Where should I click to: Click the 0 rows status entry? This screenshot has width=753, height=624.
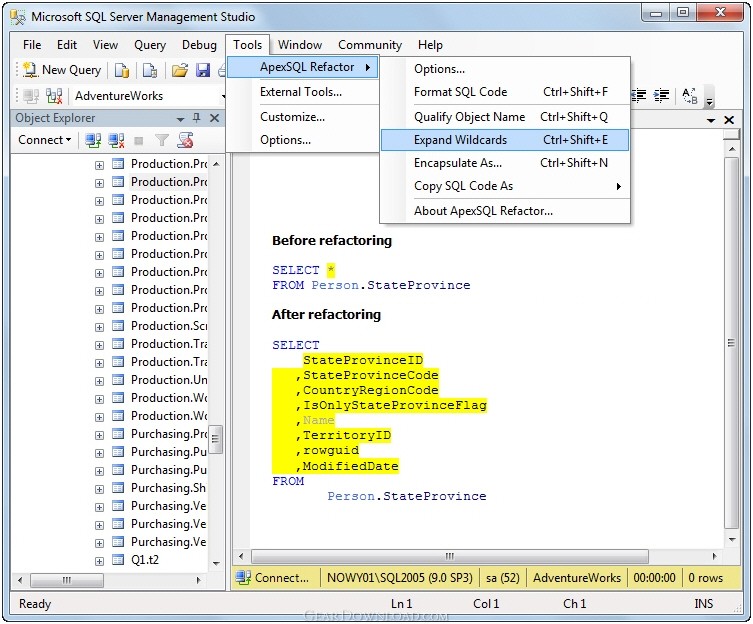coord(705,578)
